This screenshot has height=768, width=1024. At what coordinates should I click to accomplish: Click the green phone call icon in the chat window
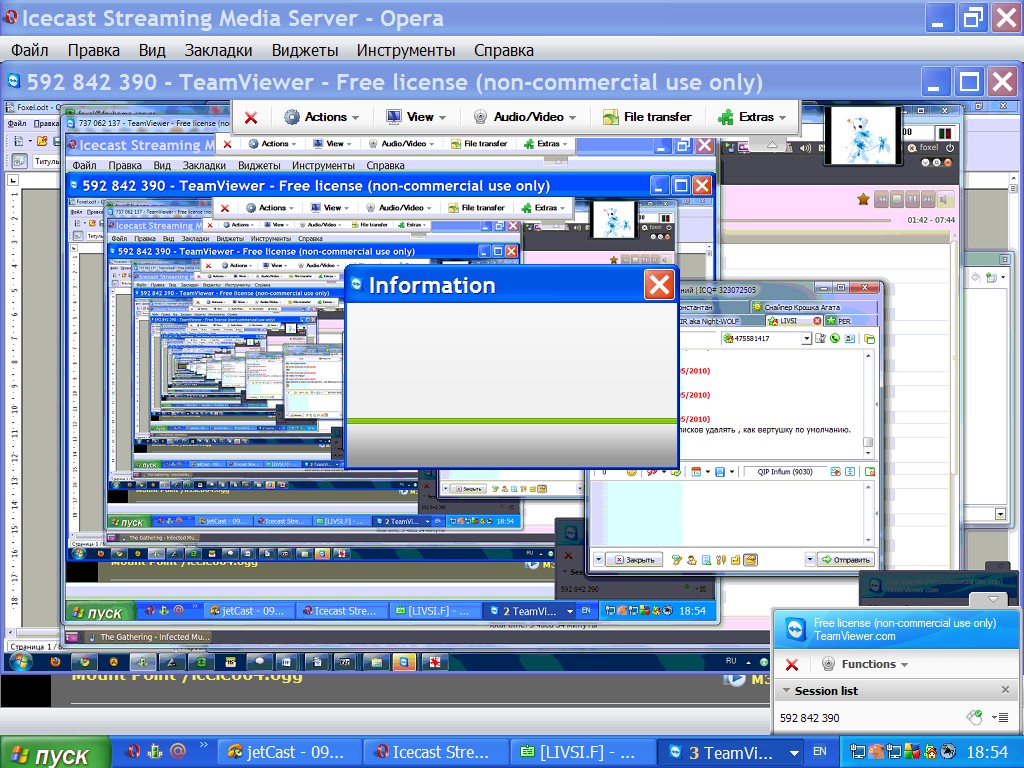(835, 338)
